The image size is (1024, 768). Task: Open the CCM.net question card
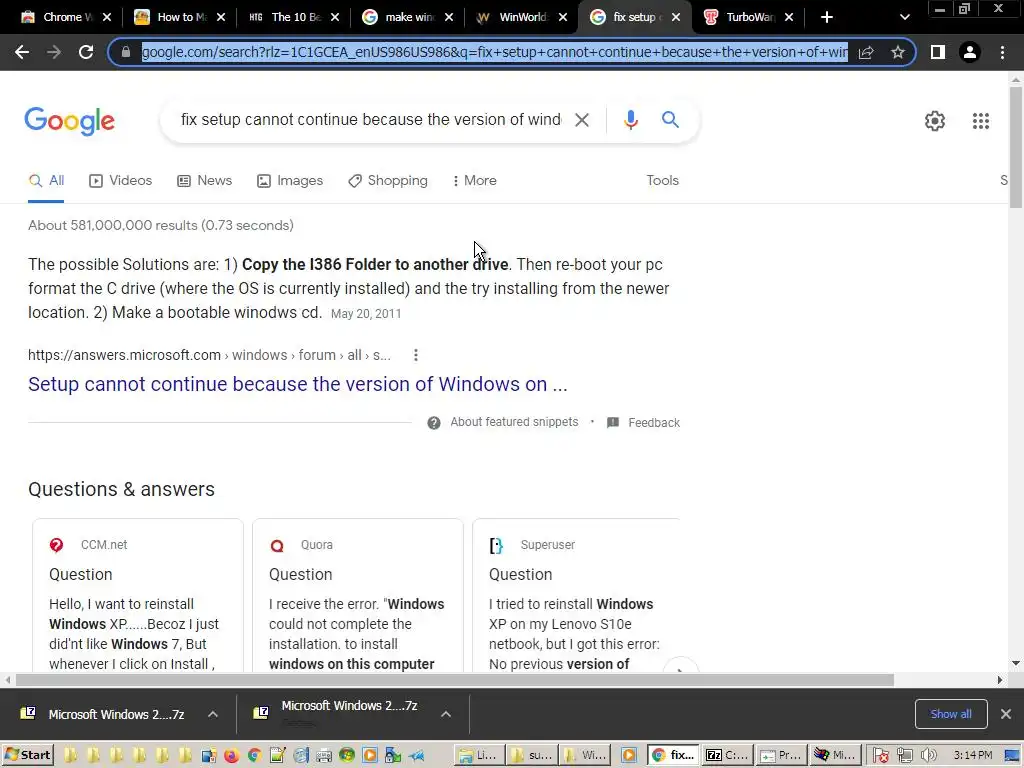pyautogui.click(x=138, y=596)
